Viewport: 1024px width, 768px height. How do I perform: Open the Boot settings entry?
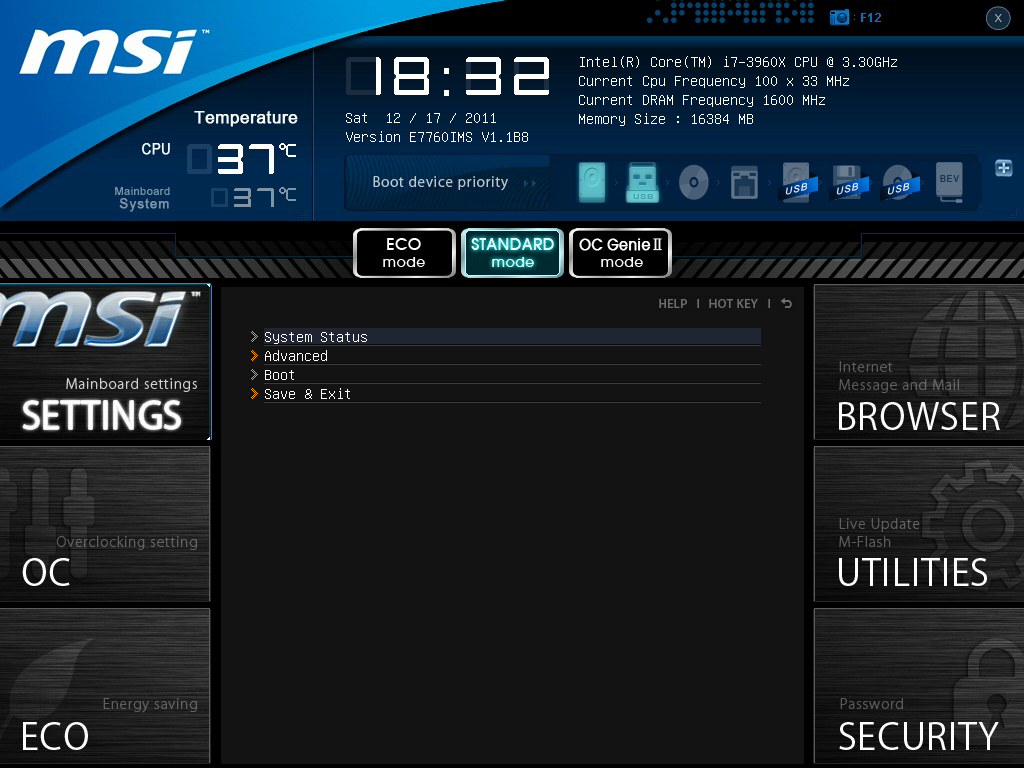point(512,375)
